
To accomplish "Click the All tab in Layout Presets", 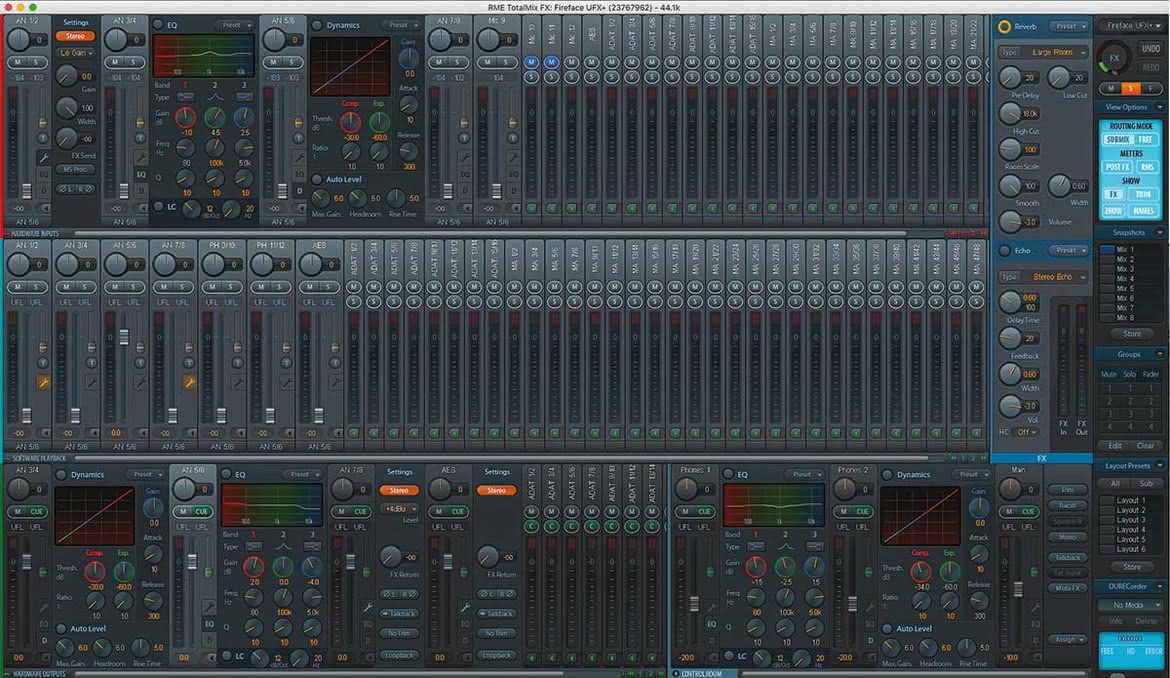I will tap(1116, 483).
